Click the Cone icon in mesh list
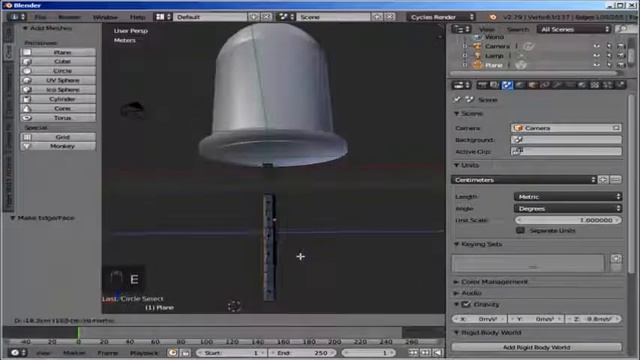This screenshot has width=640, height=360. pyautogui.click(x=27, y=109)
